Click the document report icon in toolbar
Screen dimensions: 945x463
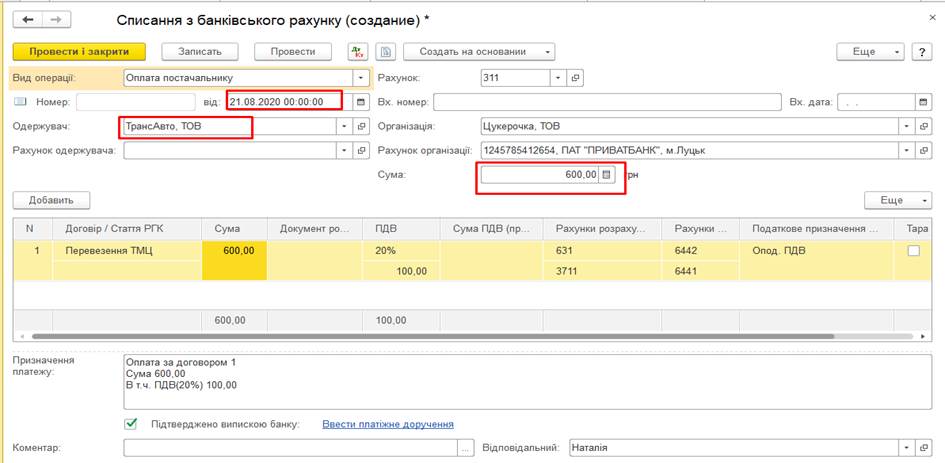pyautogui.click(x=386, y=52)
